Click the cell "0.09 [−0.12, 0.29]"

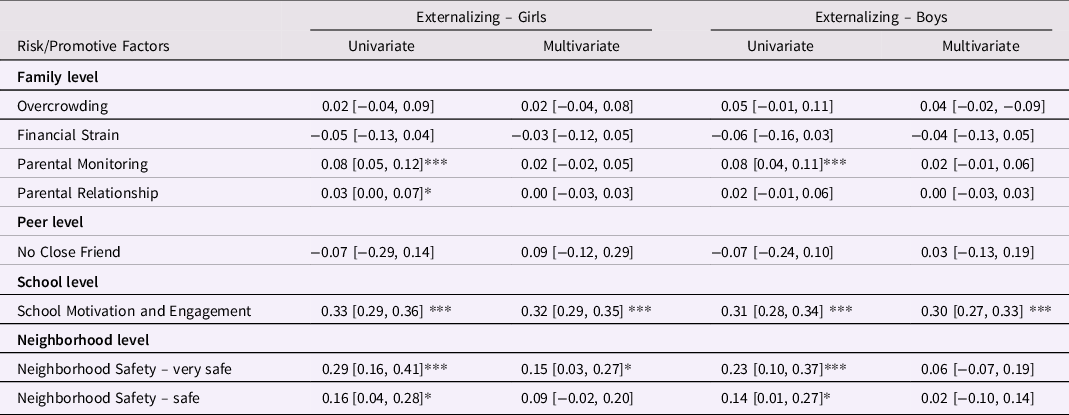tap(580, 252)
